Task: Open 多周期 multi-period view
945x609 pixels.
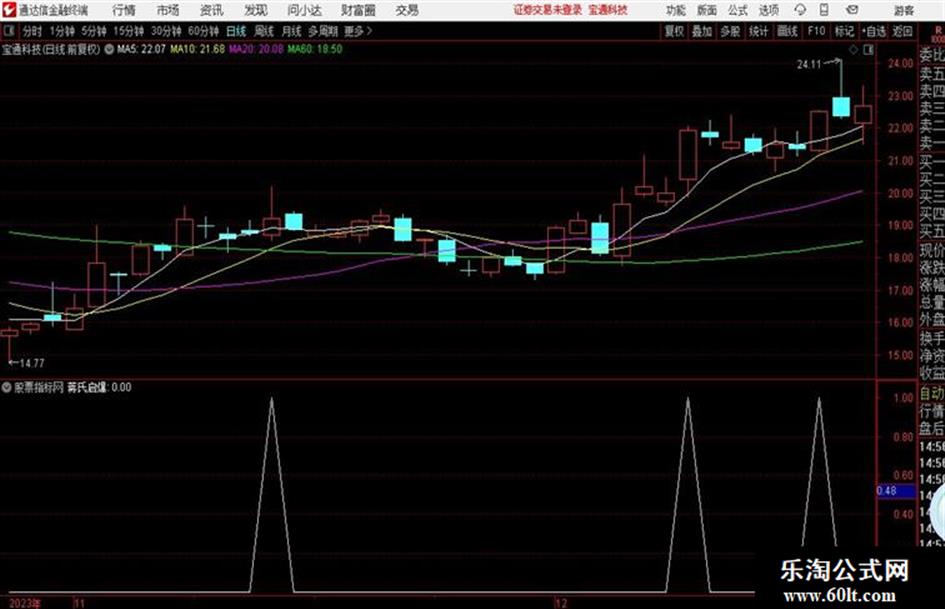Action: [x=323, y=31]
